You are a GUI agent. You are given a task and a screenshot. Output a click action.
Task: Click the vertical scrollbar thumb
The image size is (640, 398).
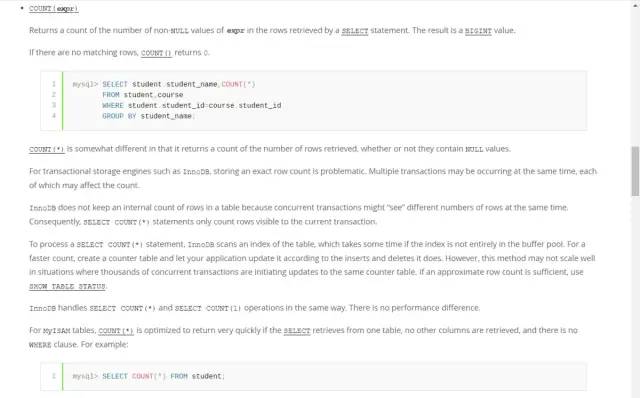point(635,171)
